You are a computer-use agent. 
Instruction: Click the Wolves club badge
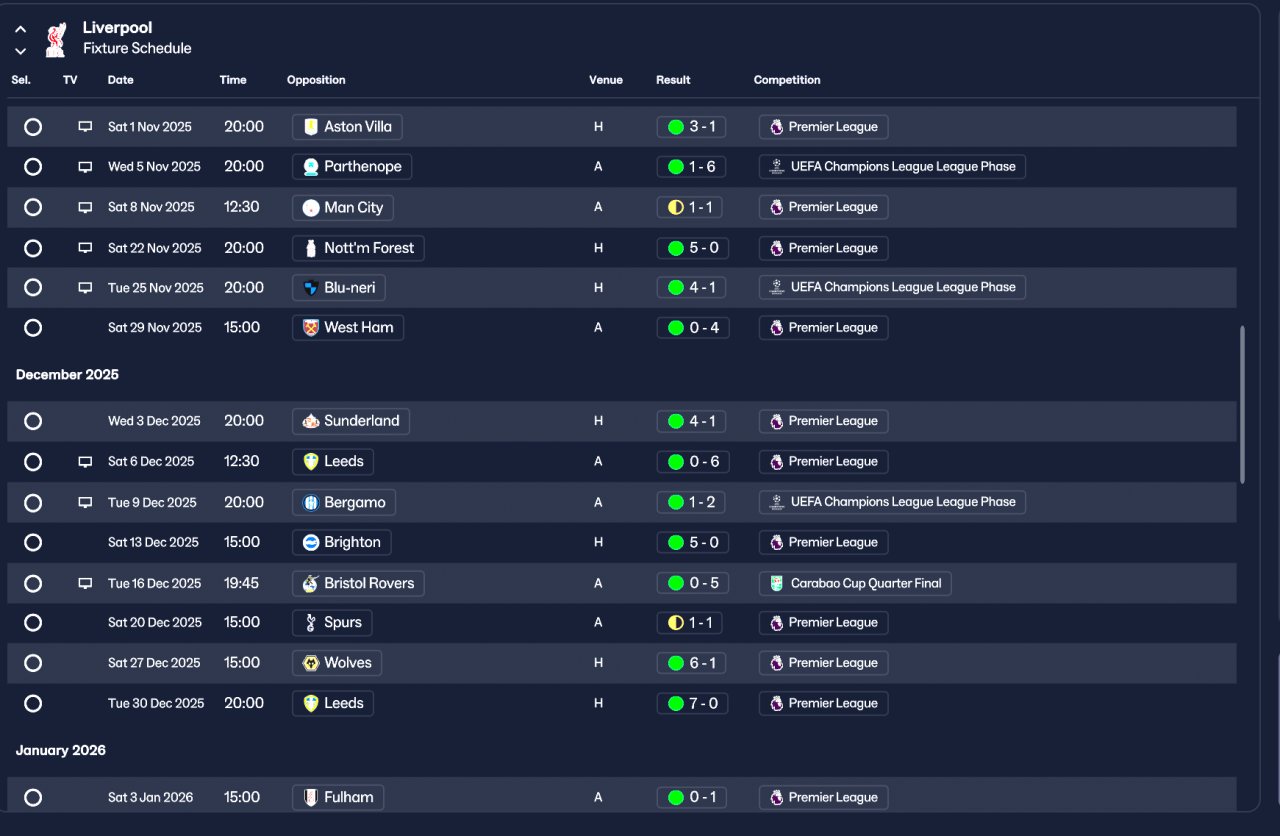311,663
